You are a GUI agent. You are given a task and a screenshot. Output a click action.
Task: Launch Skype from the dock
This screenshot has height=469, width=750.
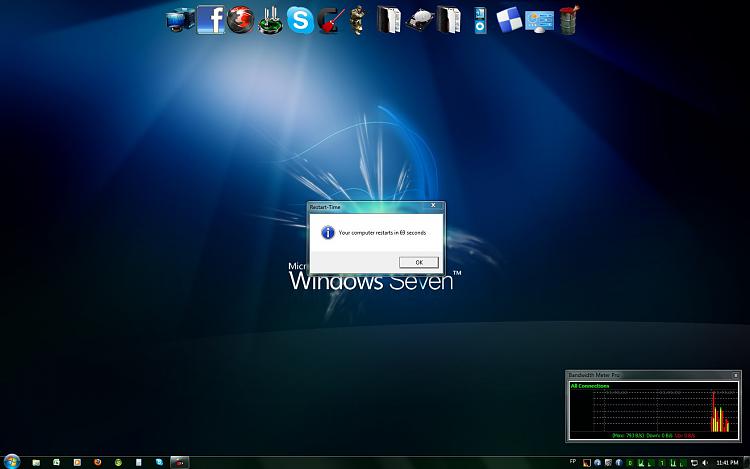tap(300, 20)
